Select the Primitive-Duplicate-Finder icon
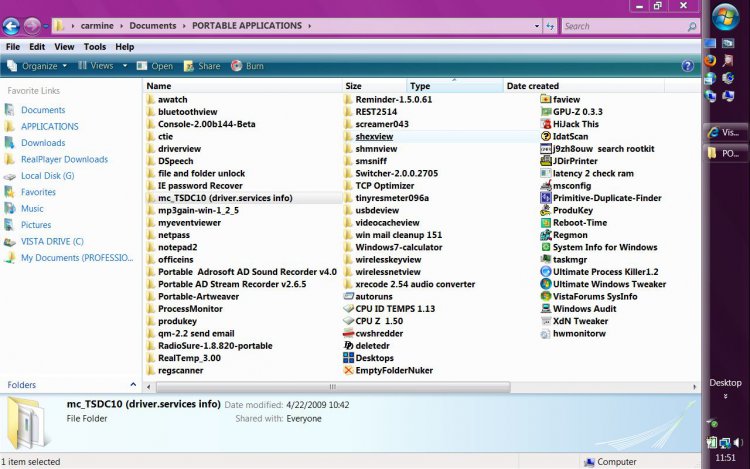The height and width of the screenshot is (469, 750). (x=545, y=198)
